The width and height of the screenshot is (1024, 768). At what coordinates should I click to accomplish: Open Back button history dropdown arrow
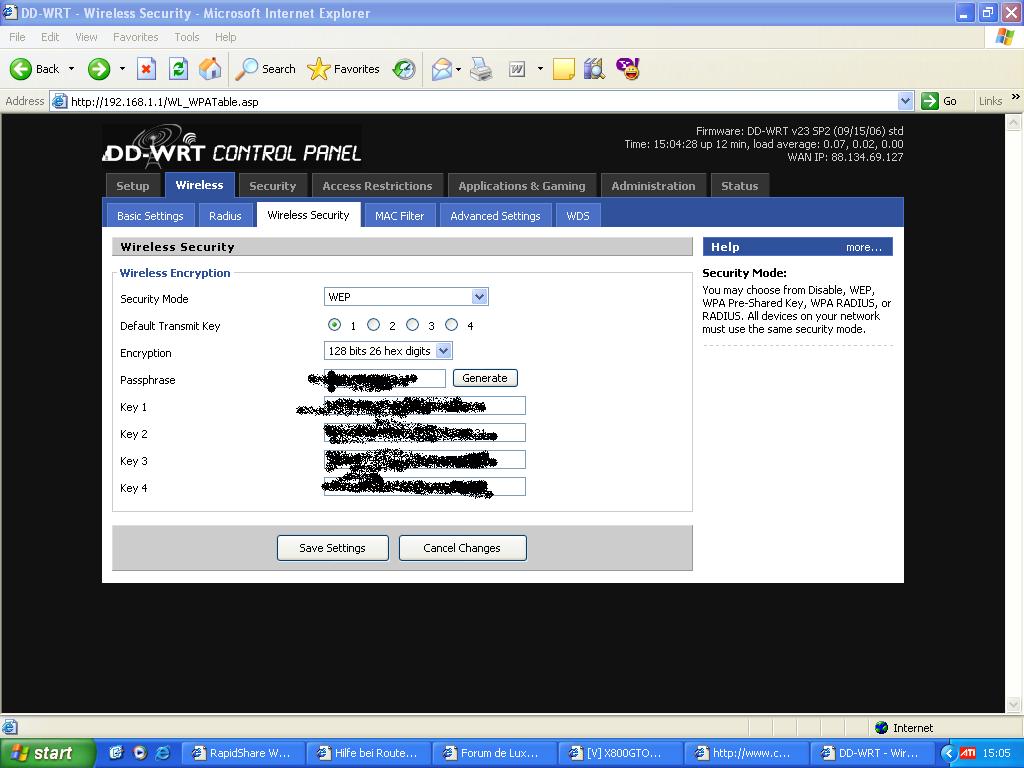coord(71,69)
